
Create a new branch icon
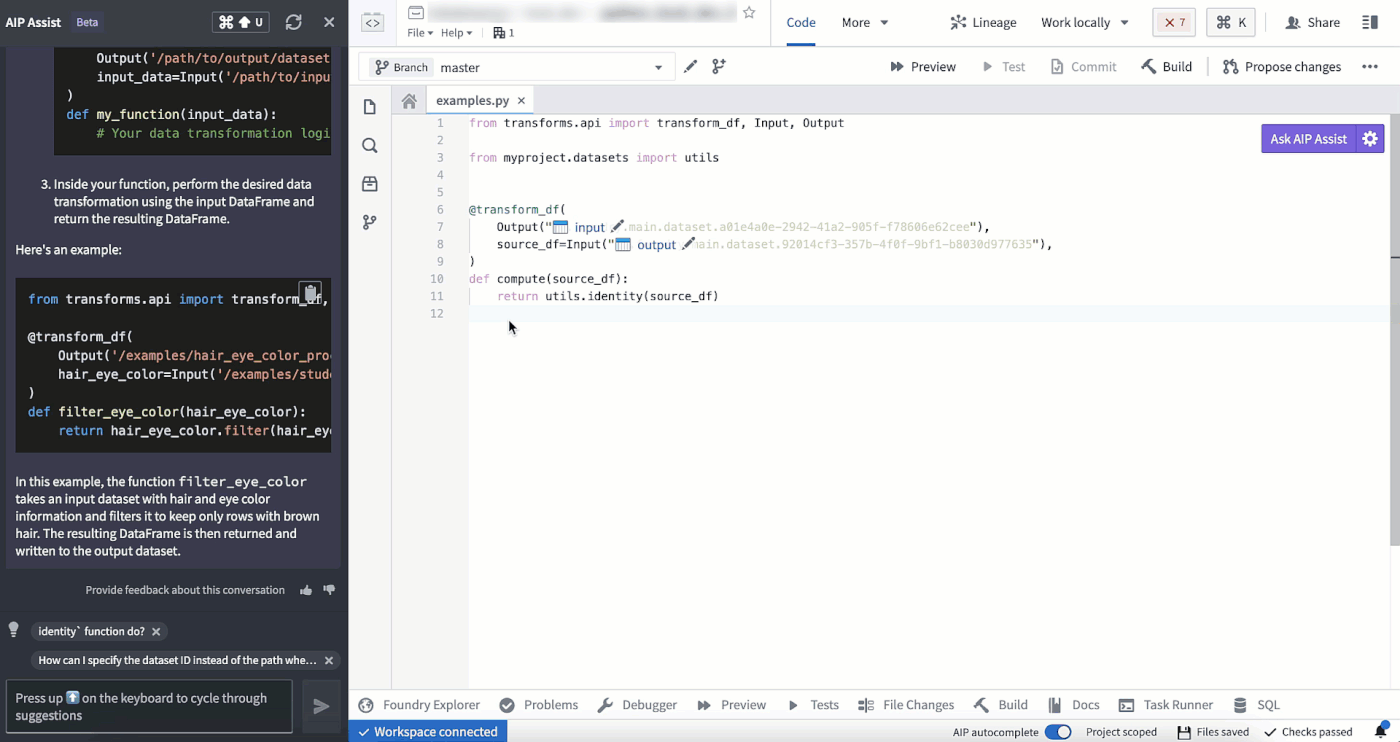click(x=719, y=67)
